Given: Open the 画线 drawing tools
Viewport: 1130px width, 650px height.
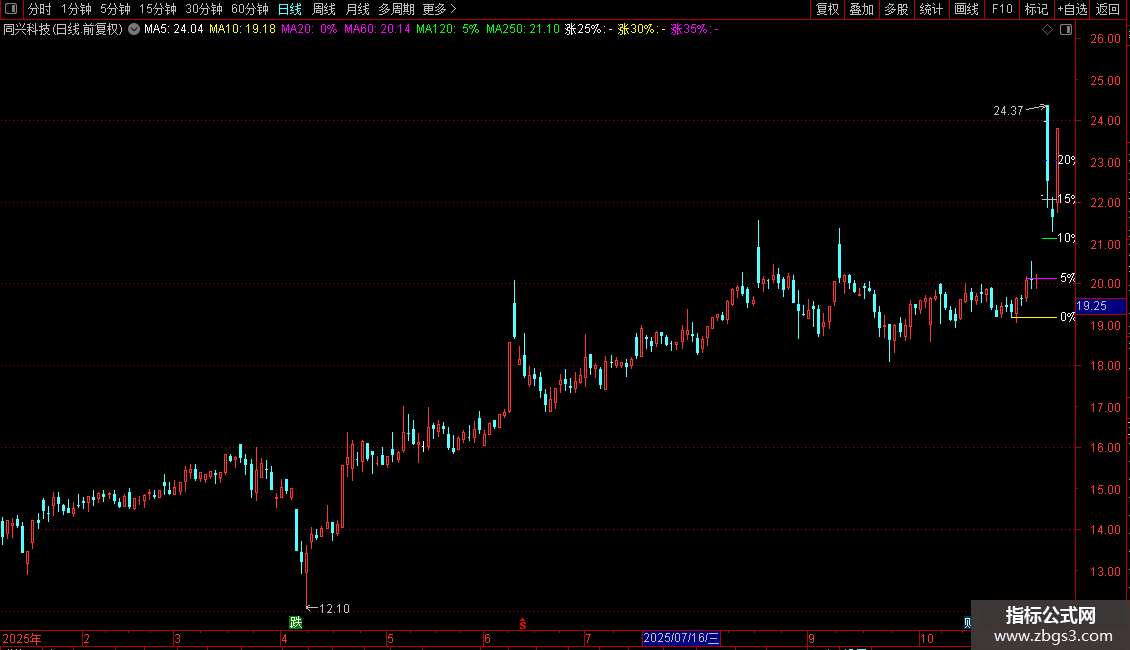Looking at the screenshot, I should pos(966,9).
